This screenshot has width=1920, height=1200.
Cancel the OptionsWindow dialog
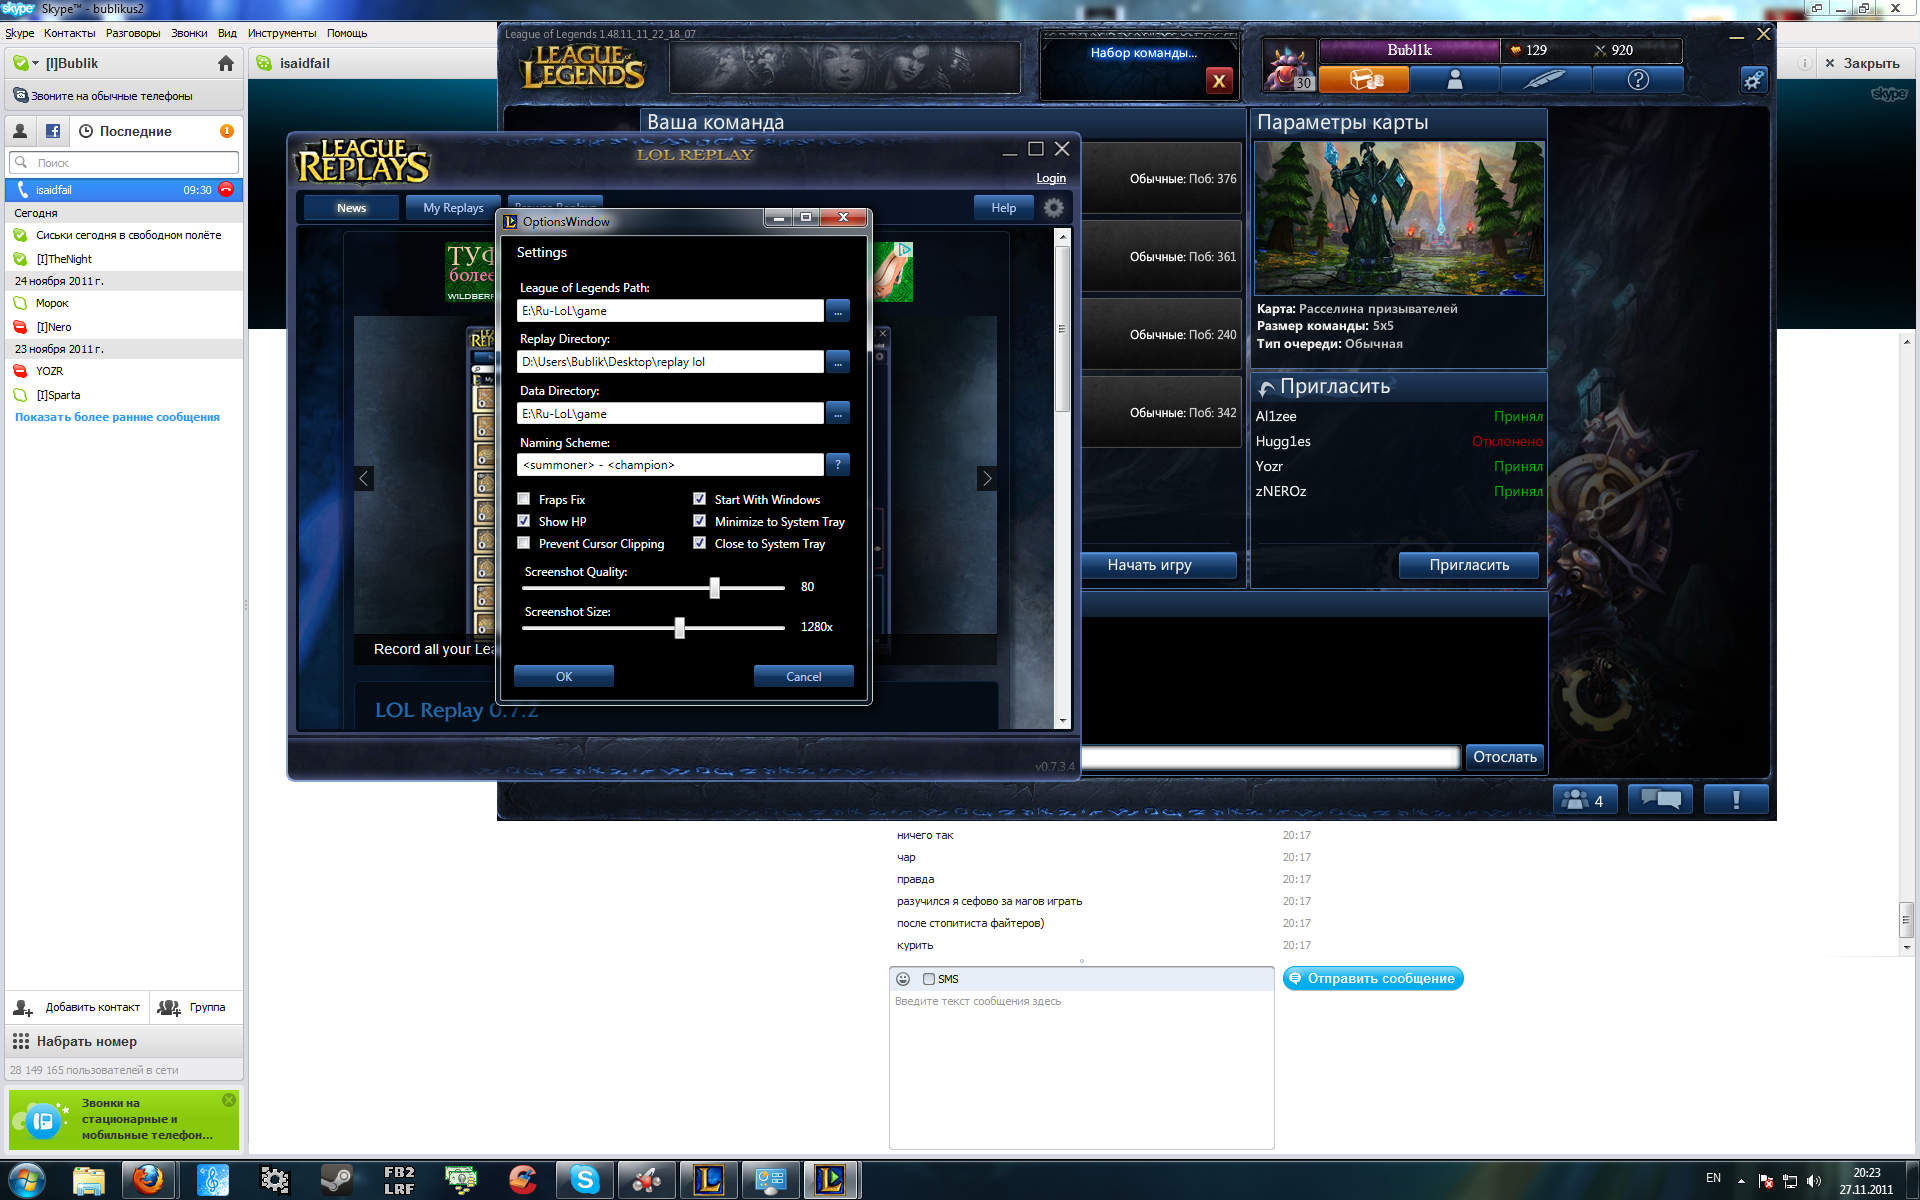point(804,677)
